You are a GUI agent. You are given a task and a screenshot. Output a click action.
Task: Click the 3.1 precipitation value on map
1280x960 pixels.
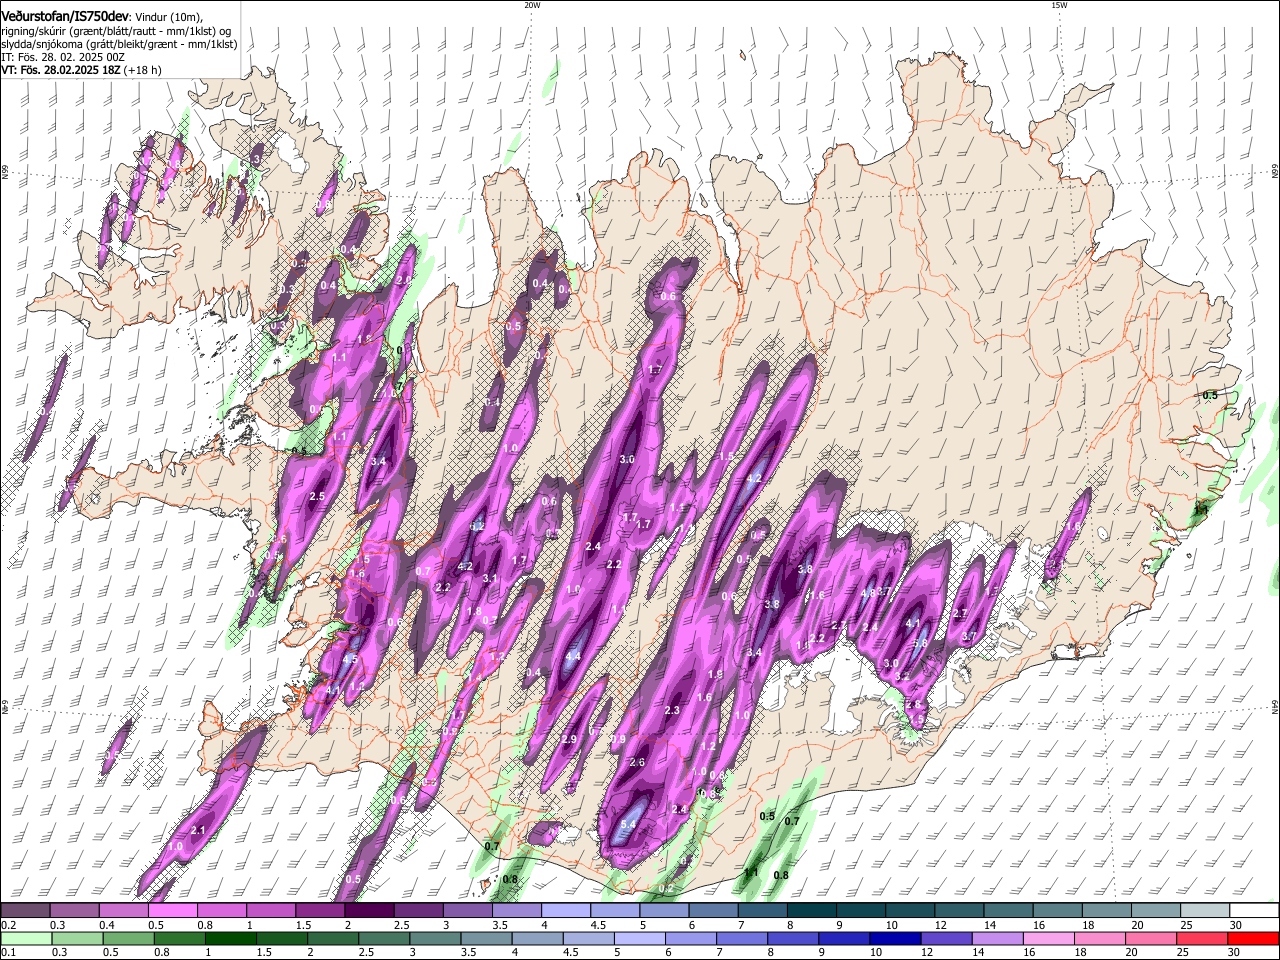tap(490, 579)
